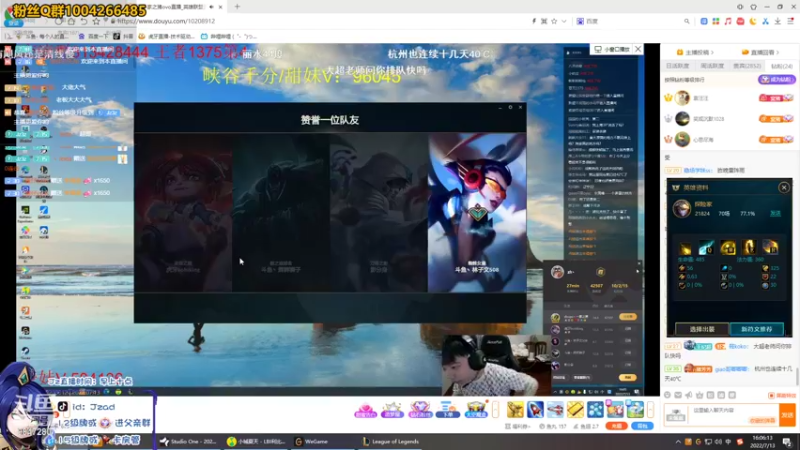Click the bronze-crown third-ranked user avatar
Viewport: 800px width, 450px height.
coord(682,139)
